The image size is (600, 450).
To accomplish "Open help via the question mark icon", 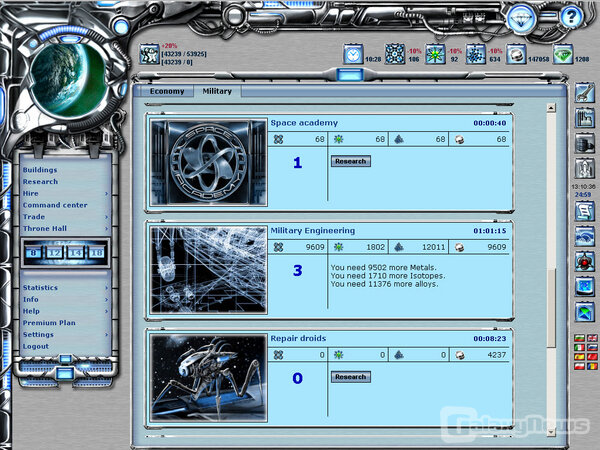I will pos(571,17).
